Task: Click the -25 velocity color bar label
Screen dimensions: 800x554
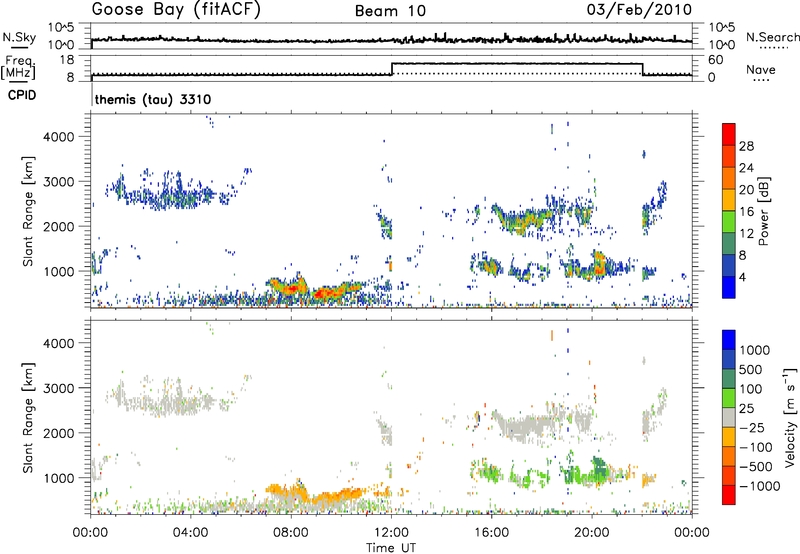Action: pyautogui.click(x=752, y=428)
